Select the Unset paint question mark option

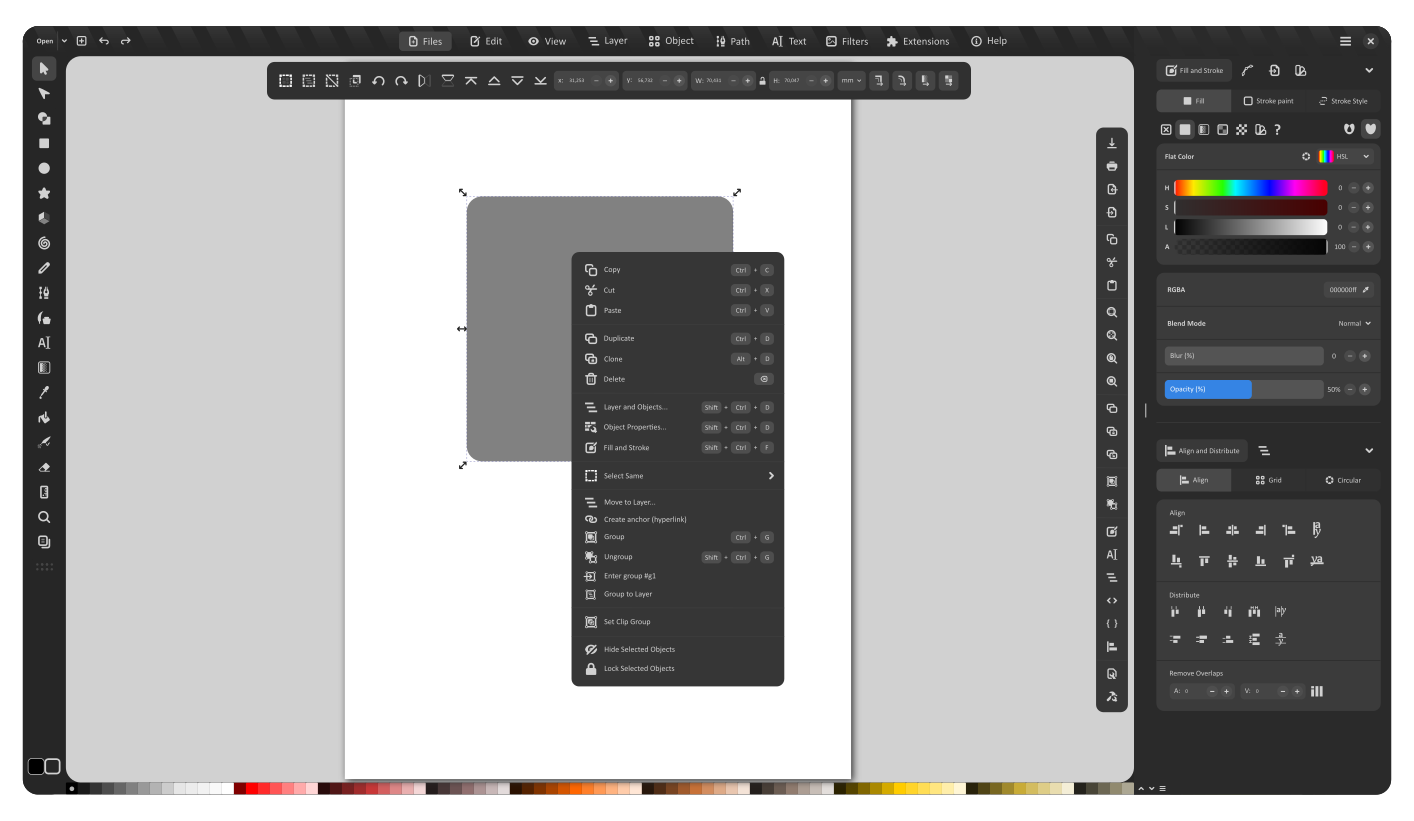pos(1277,129)
